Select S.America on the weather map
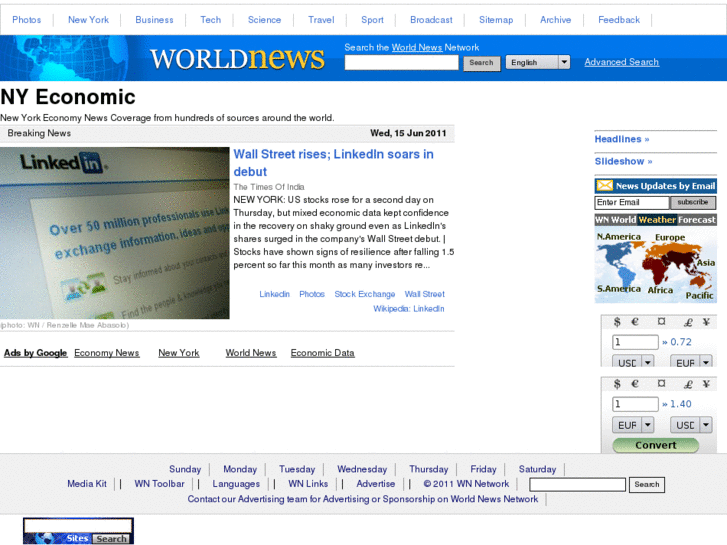The height and width of the screenshot is (545, 727). [619, 289]
